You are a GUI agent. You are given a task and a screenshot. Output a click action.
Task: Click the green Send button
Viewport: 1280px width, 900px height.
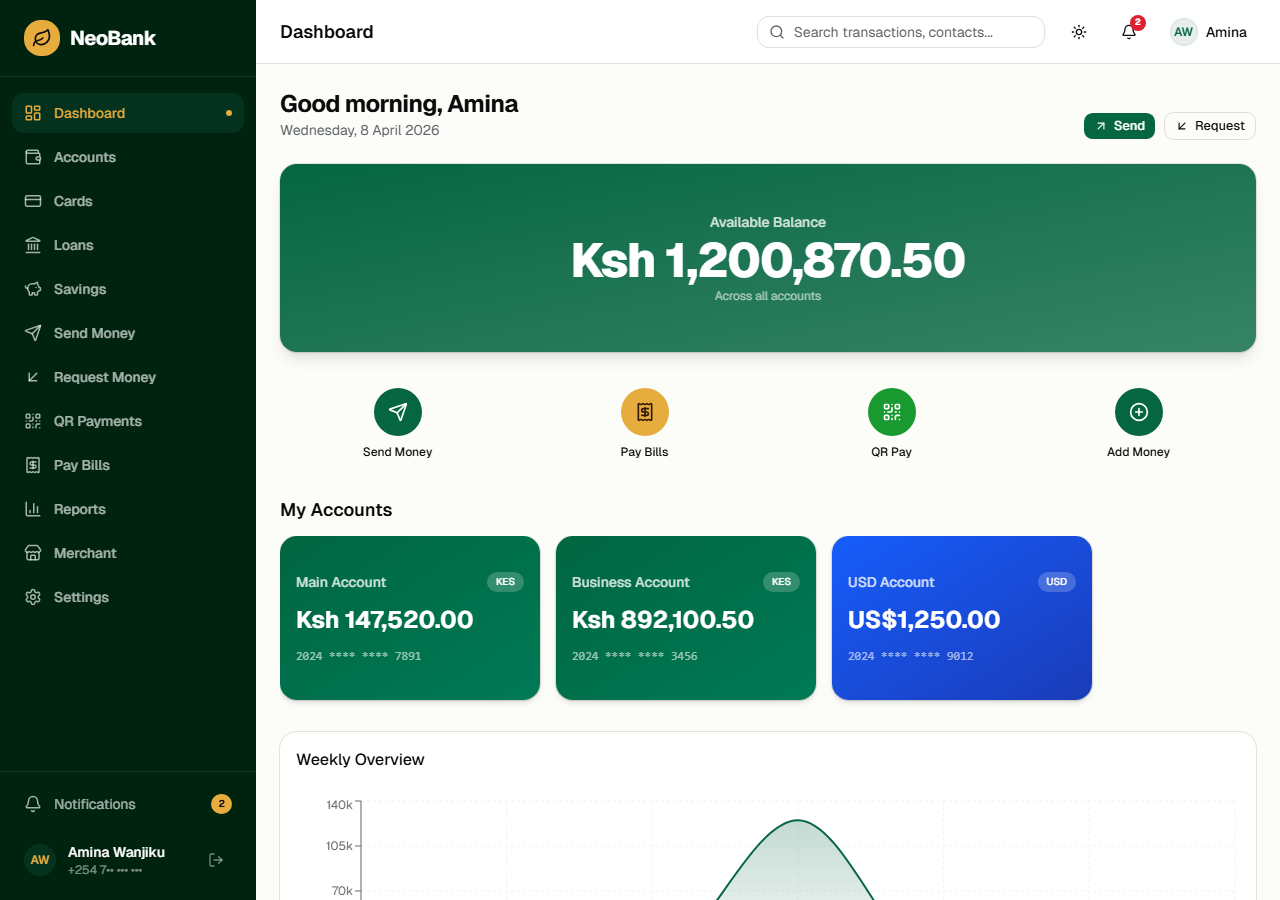pos(1119,126)
